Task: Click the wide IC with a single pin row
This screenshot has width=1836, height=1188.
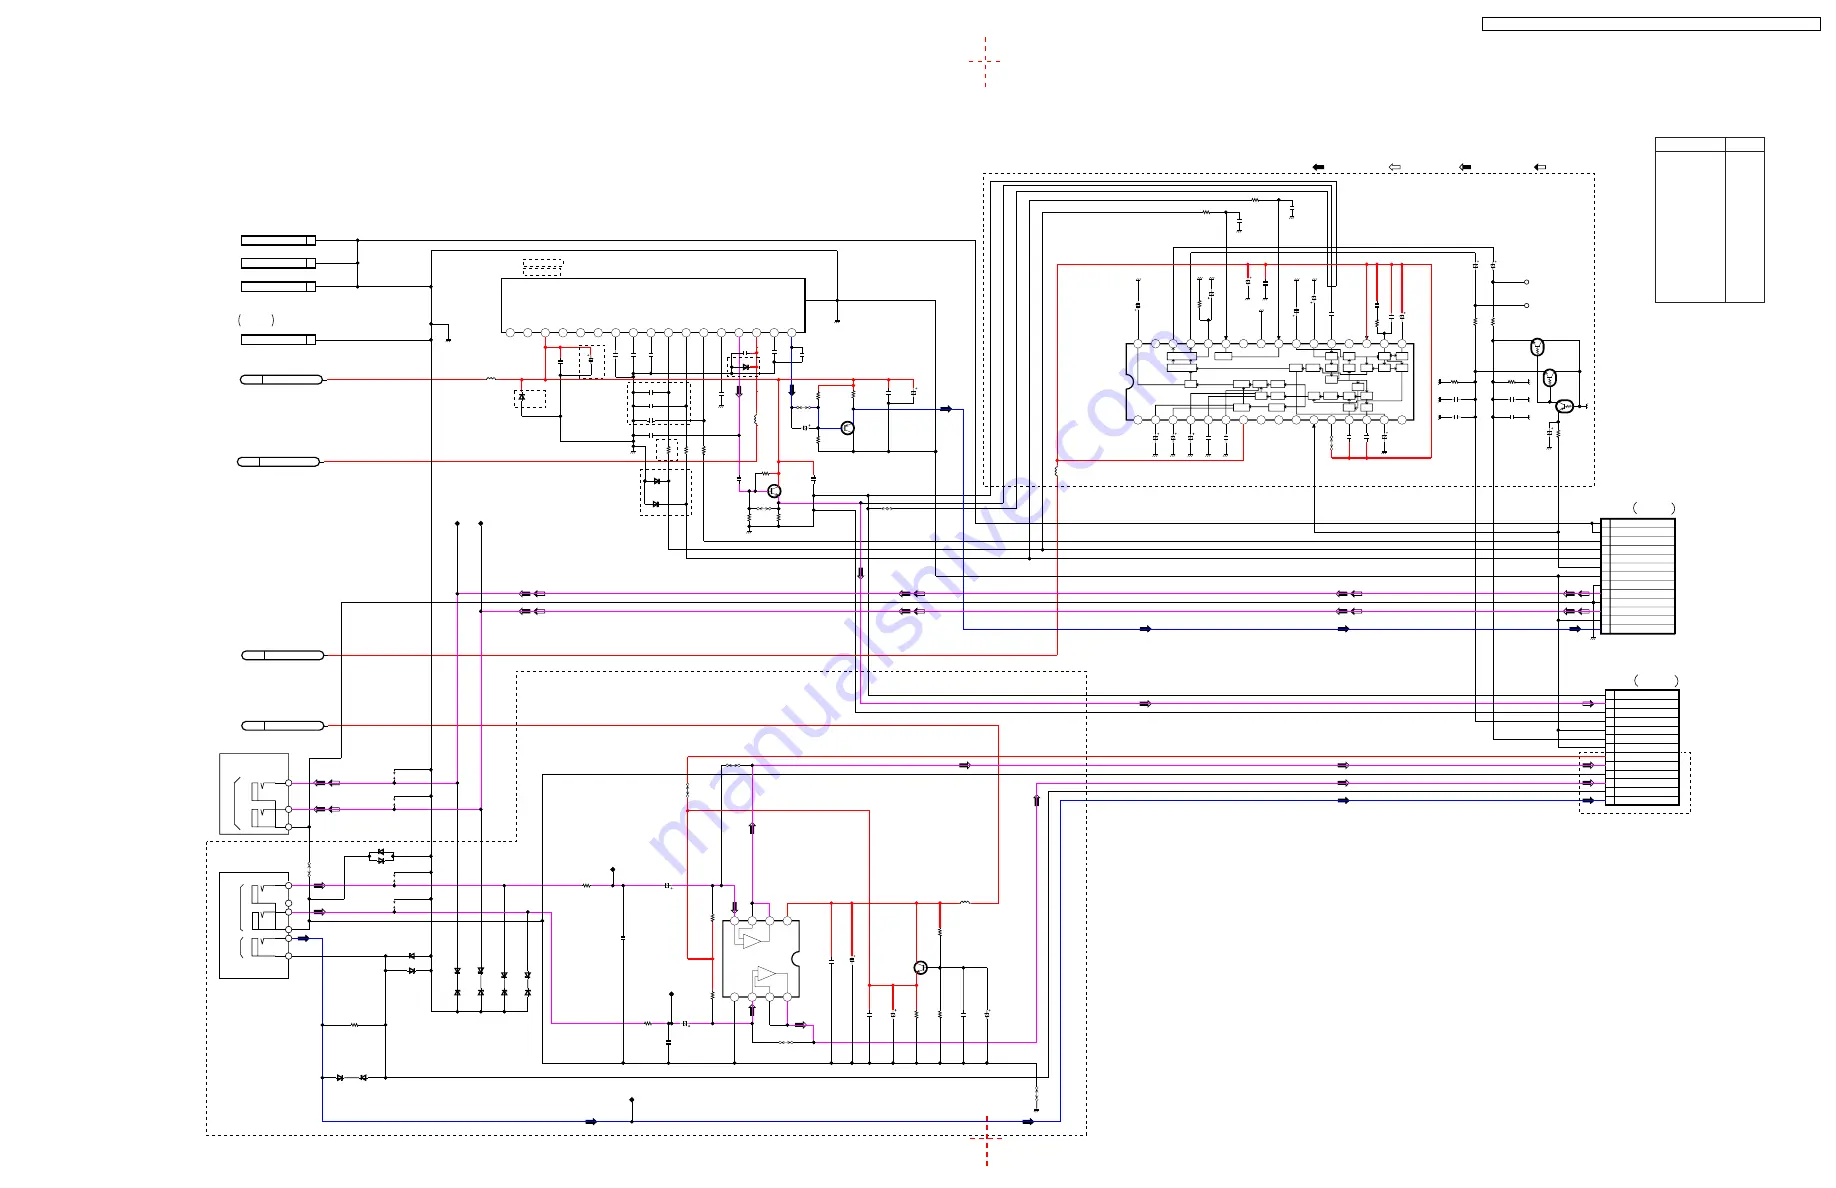Action: coord(653,306)
